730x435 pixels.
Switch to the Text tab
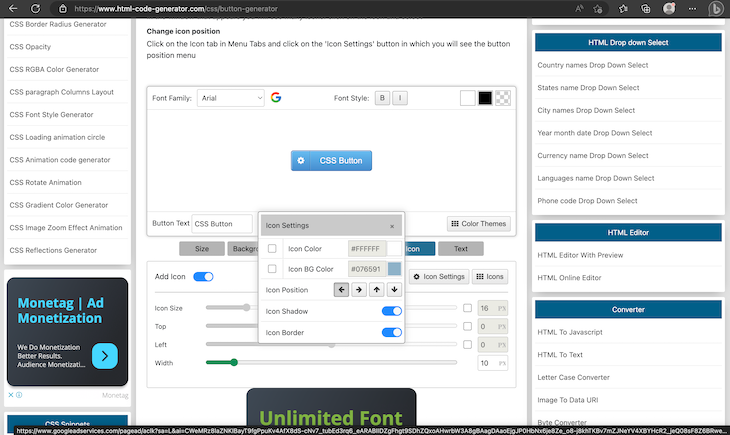[460, 248]
